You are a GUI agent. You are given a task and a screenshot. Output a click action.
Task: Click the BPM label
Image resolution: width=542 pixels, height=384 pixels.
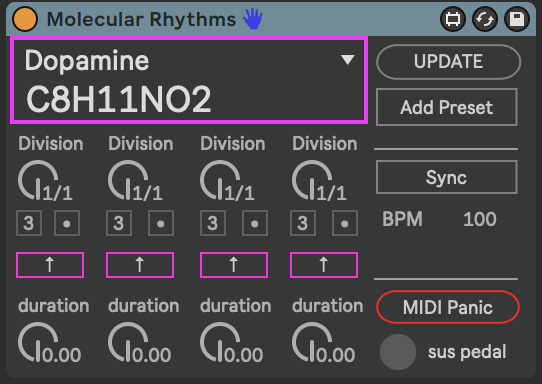[402, 219]
